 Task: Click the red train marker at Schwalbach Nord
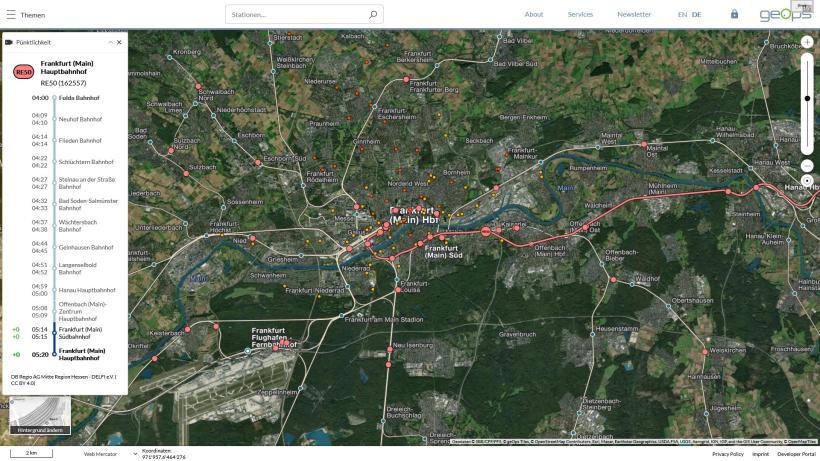coord(198,86)
